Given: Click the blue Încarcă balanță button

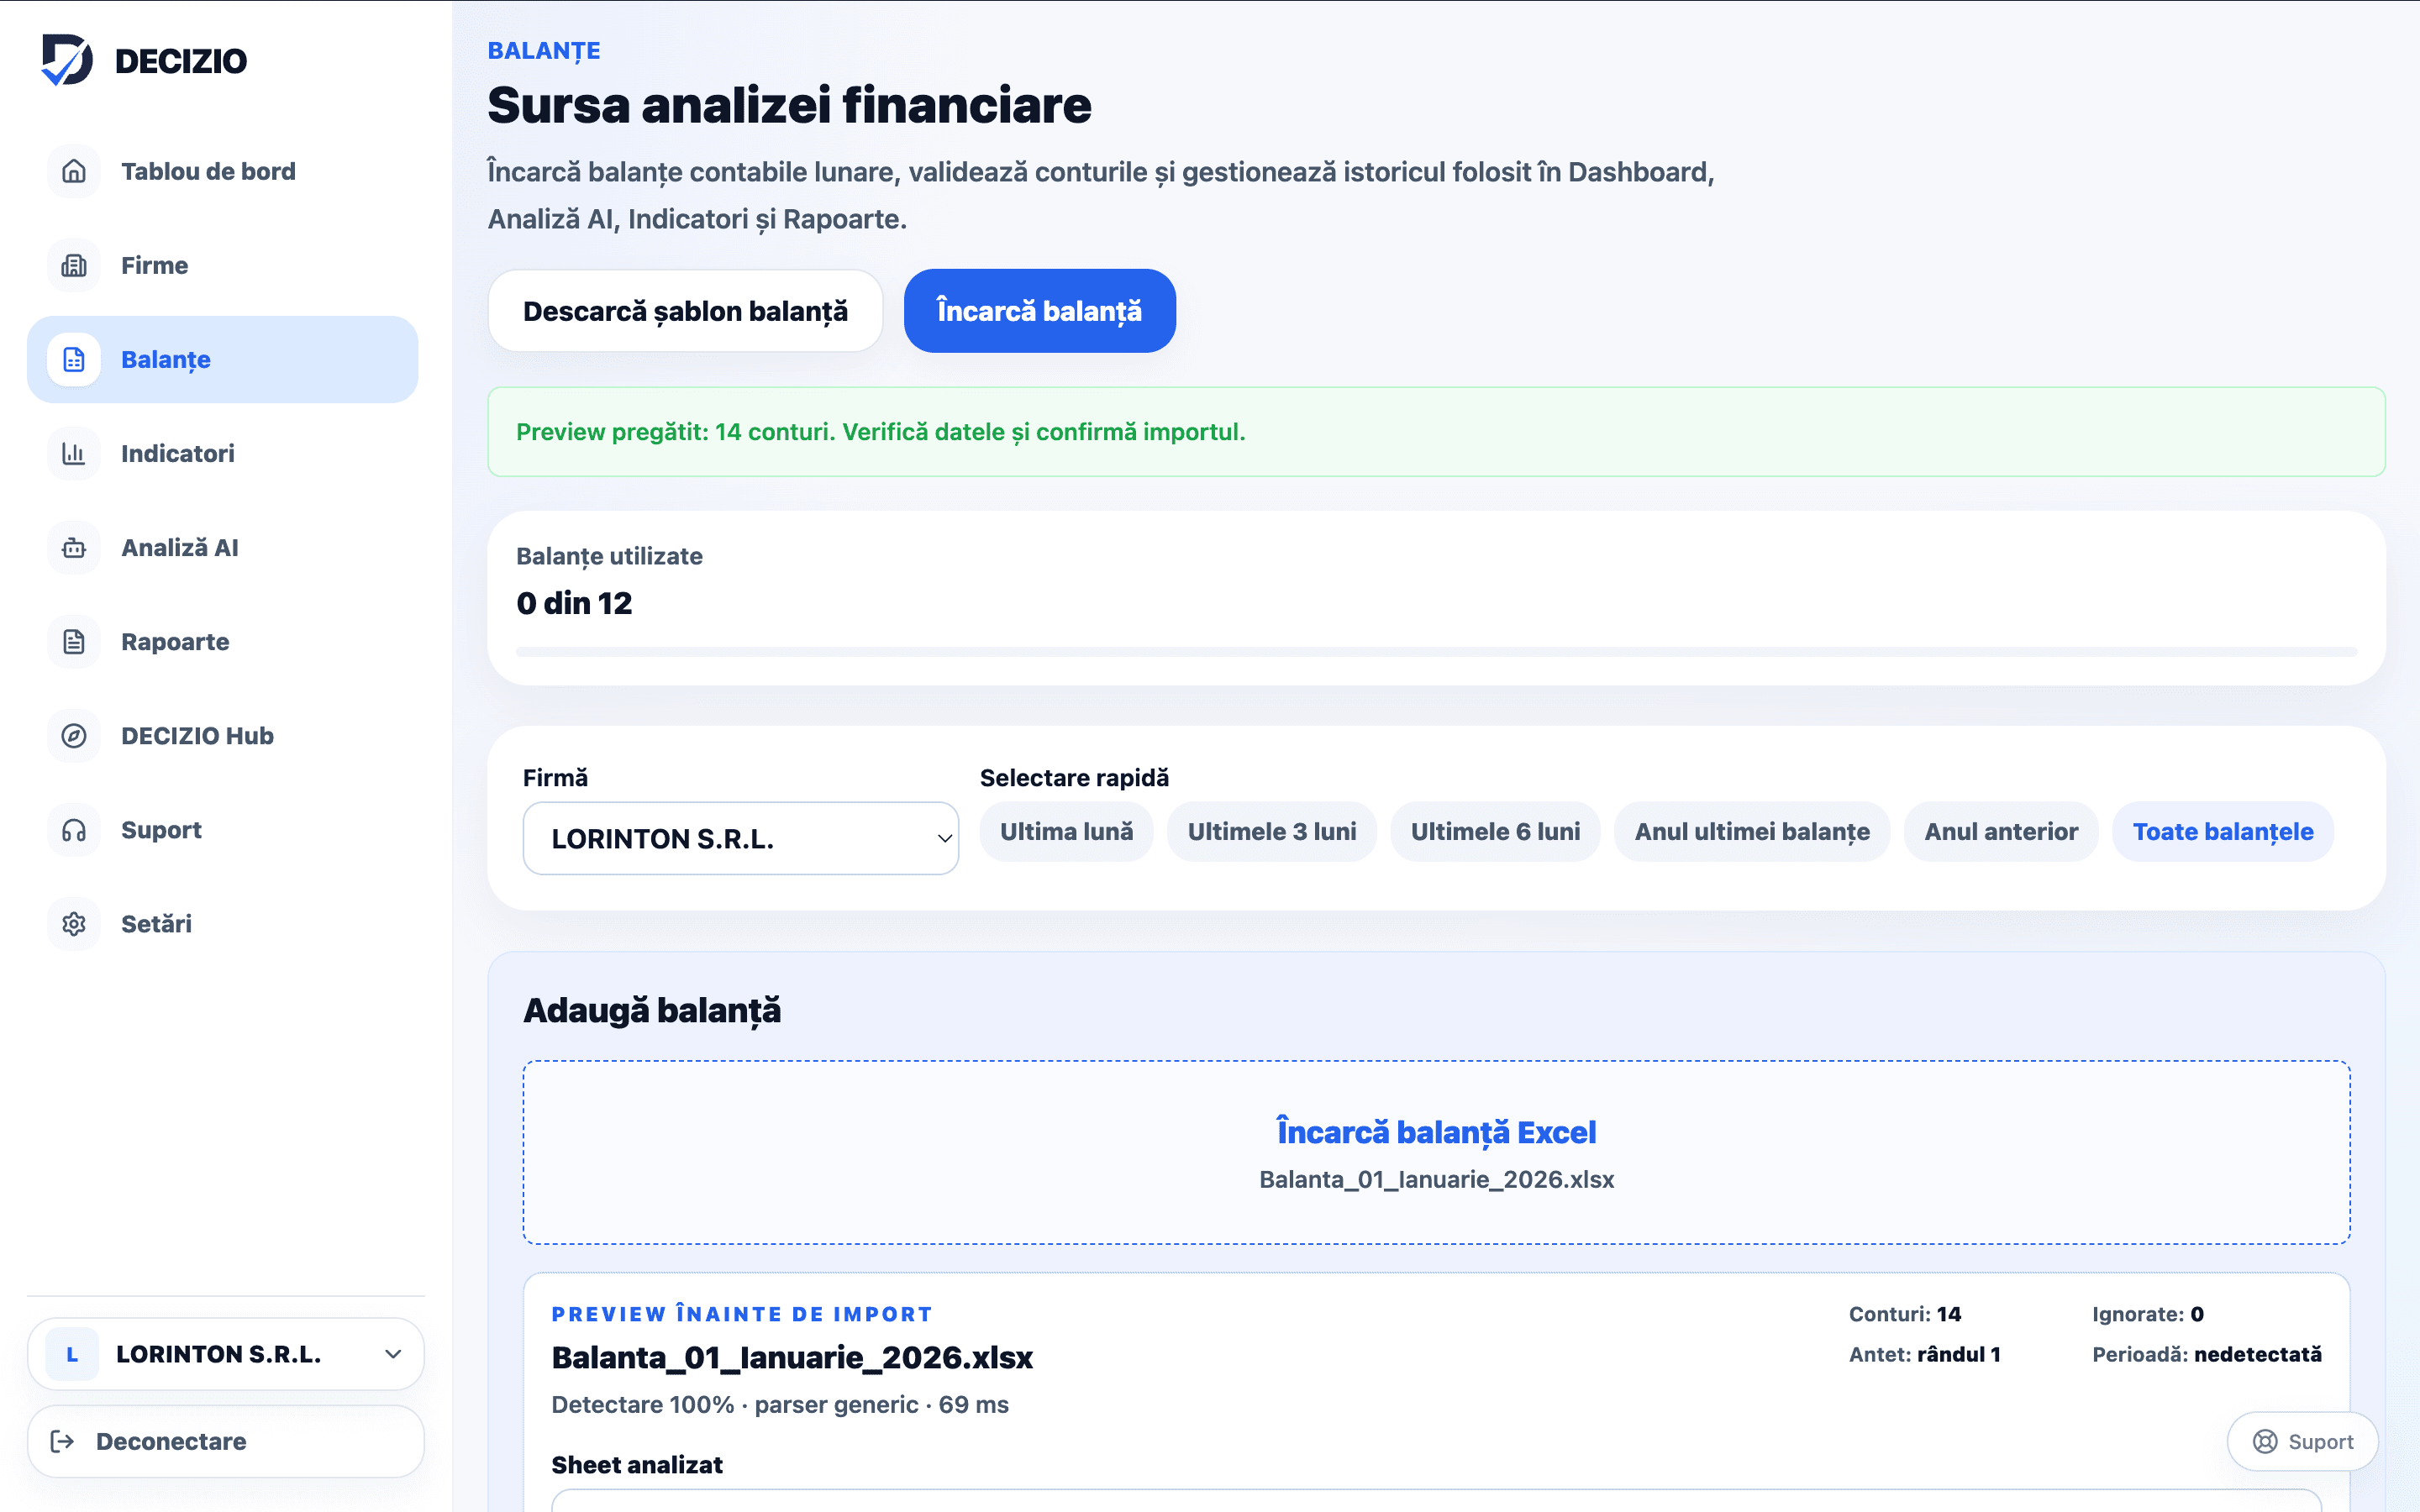Looking at the screenshot, I should tap(1039, 310).
